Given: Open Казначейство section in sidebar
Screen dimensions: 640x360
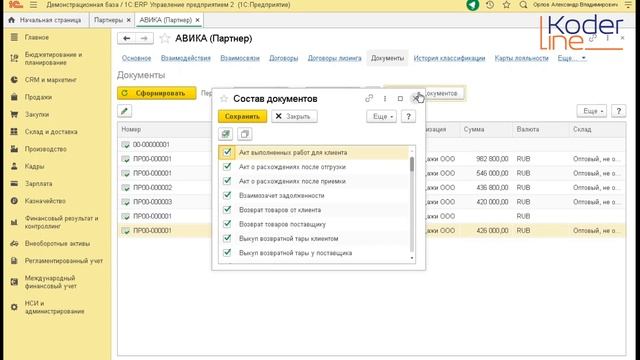Looking at the screenshot, I should [x=45, y=201].
